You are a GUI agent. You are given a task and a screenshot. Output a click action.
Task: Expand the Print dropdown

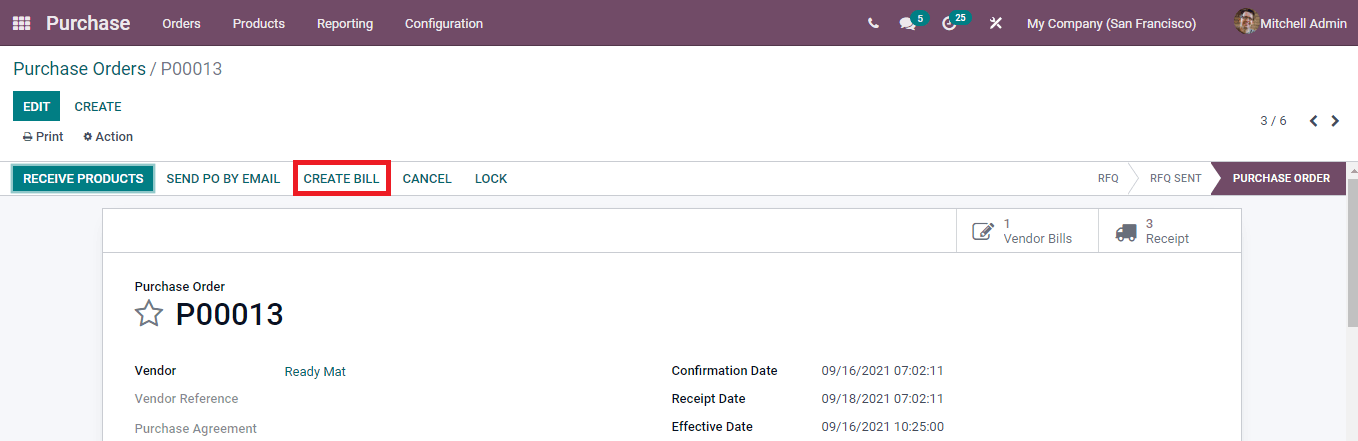pyautogui.click(x=43, y=137)
